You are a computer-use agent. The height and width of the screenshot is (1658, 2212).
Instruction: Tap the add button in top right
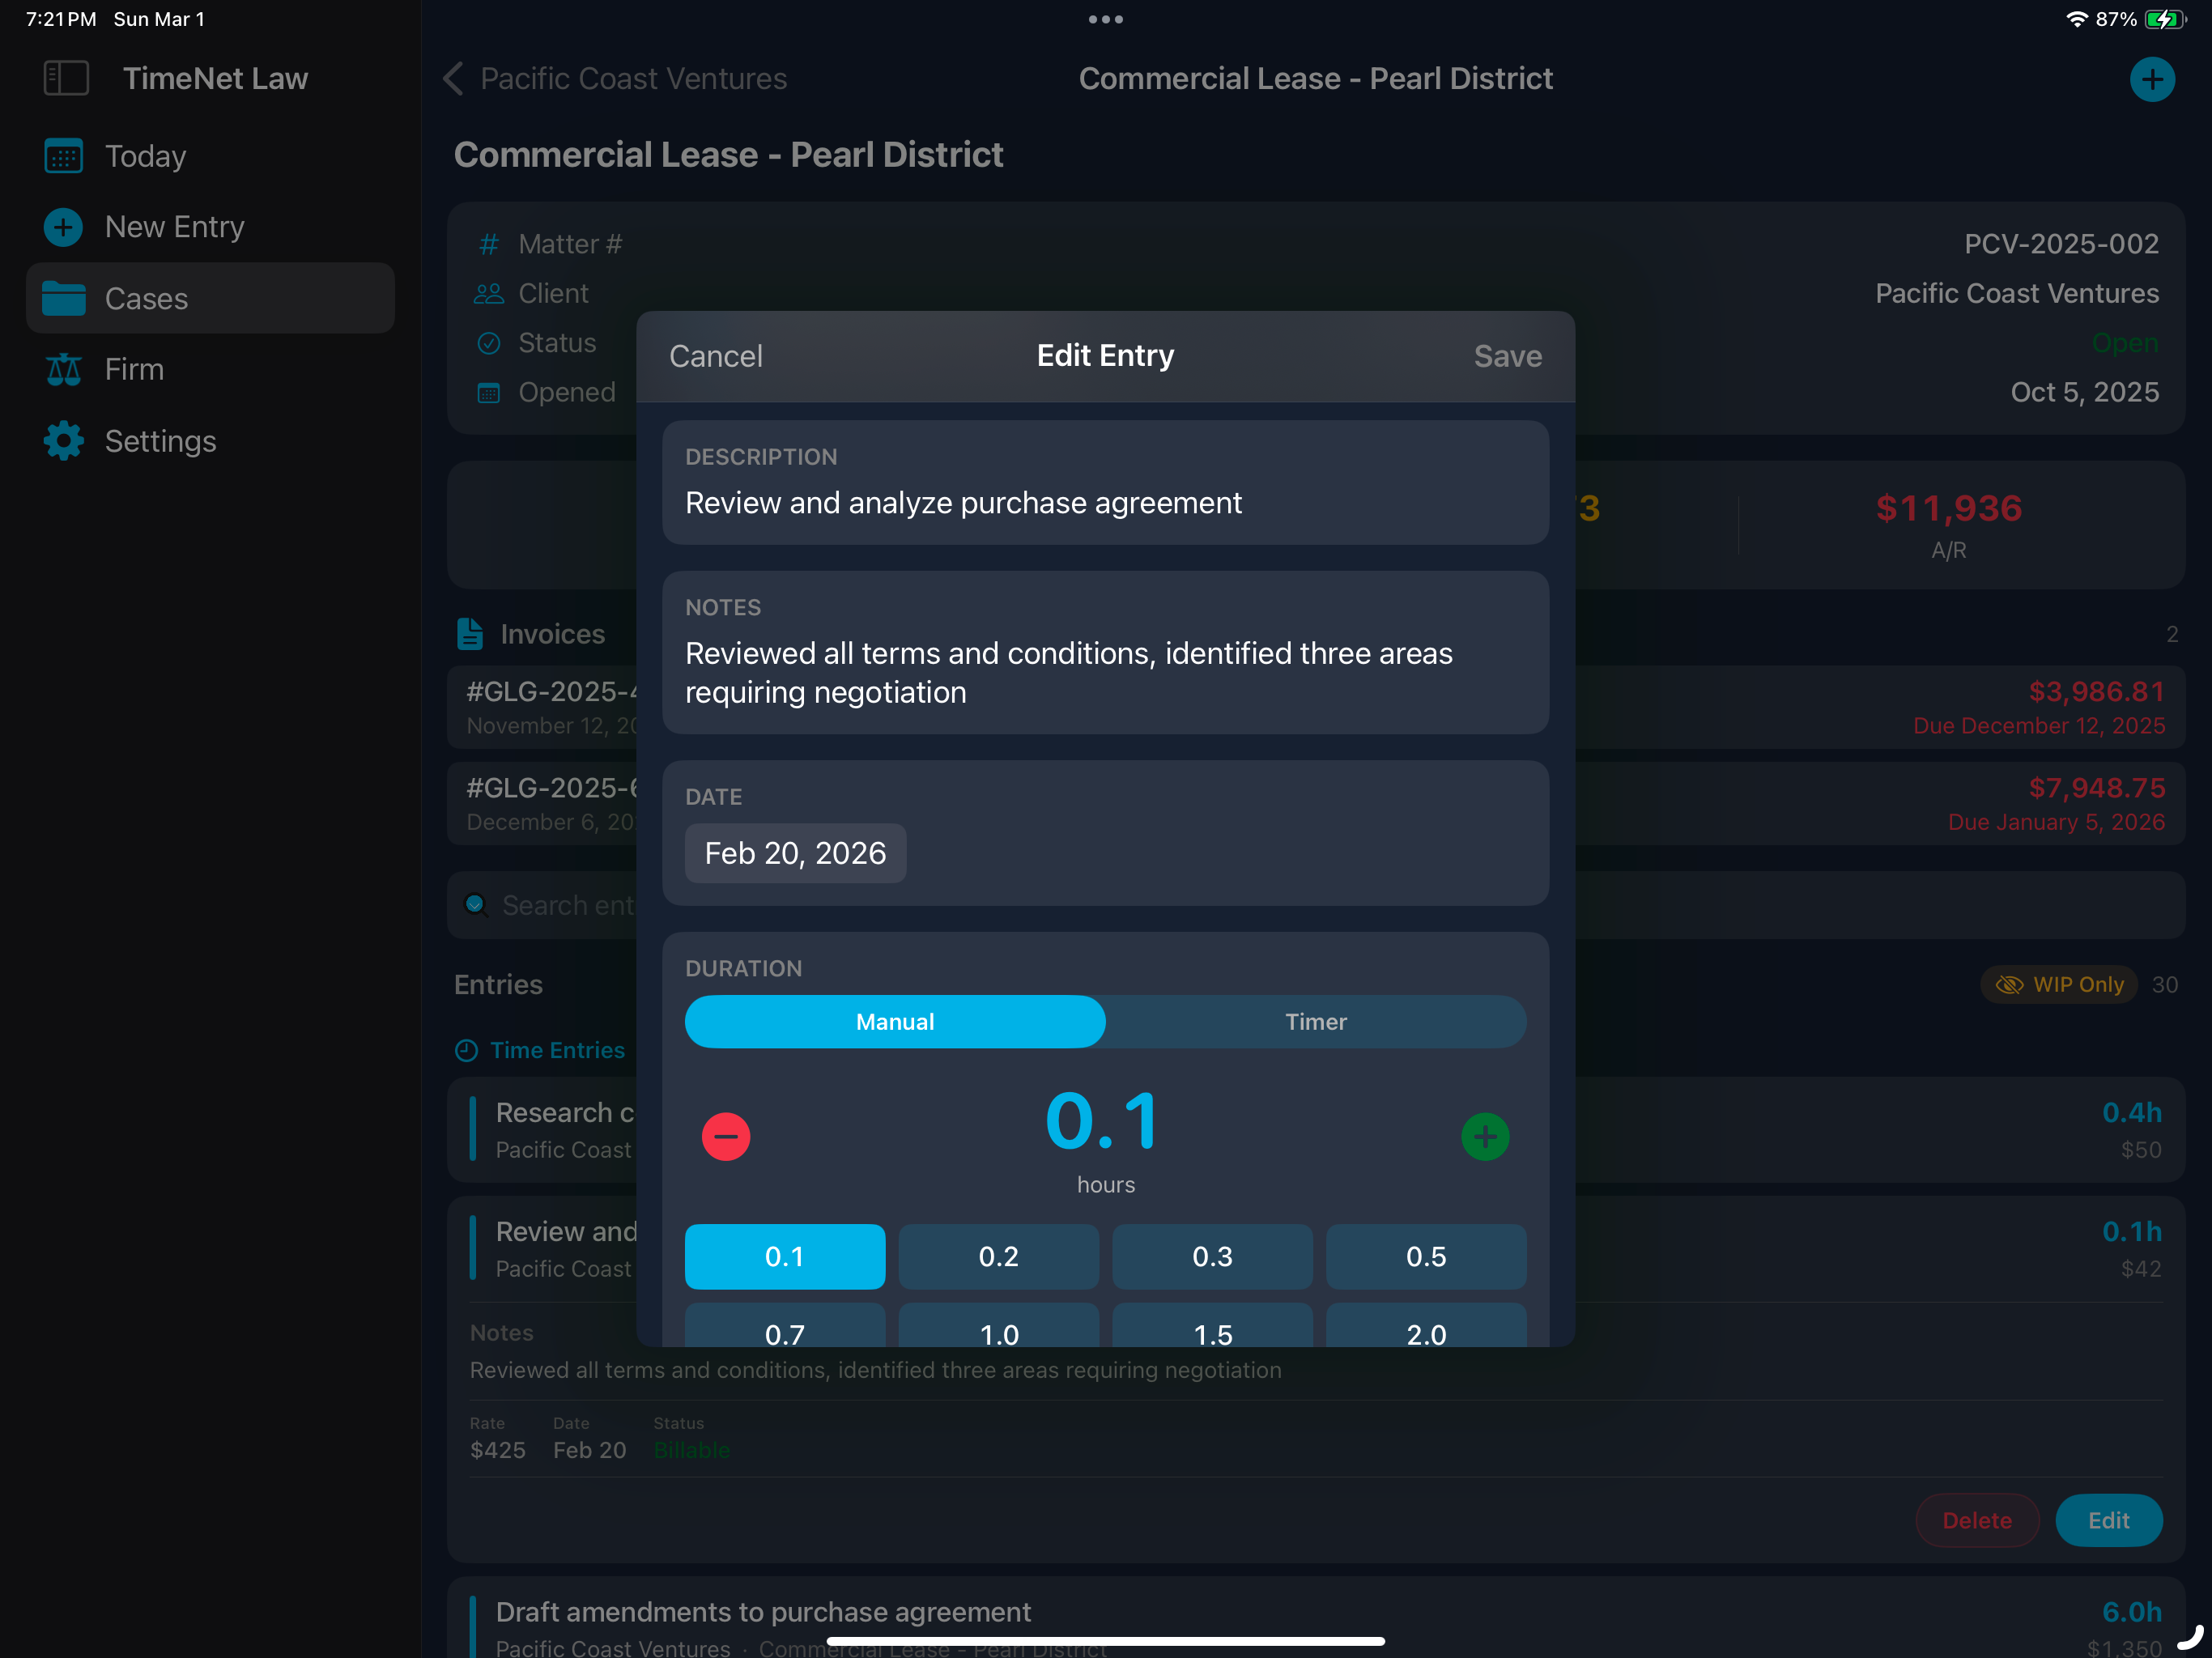coord(2152,79)
